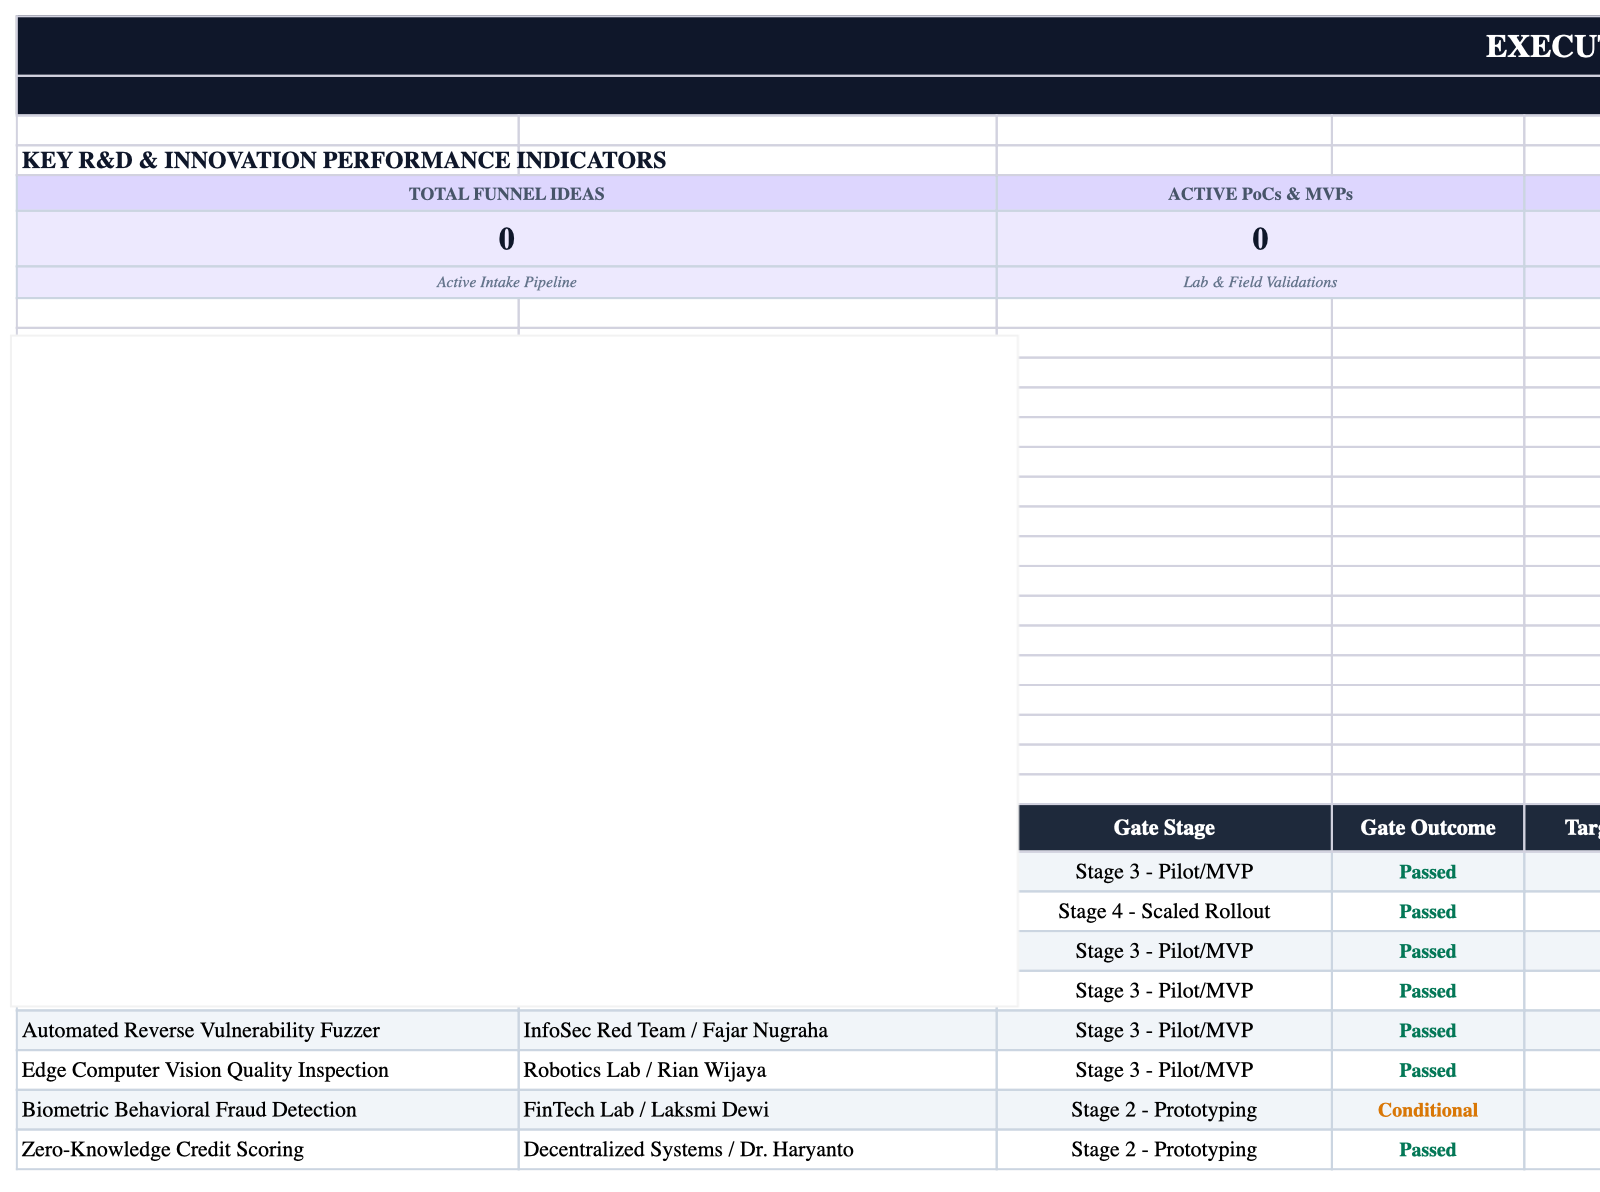The height and width of the screenshot is (1192, 1600).
Task: Click Stage 2 - Prototyping for Biometric row
Action: pos(1164,1110)
